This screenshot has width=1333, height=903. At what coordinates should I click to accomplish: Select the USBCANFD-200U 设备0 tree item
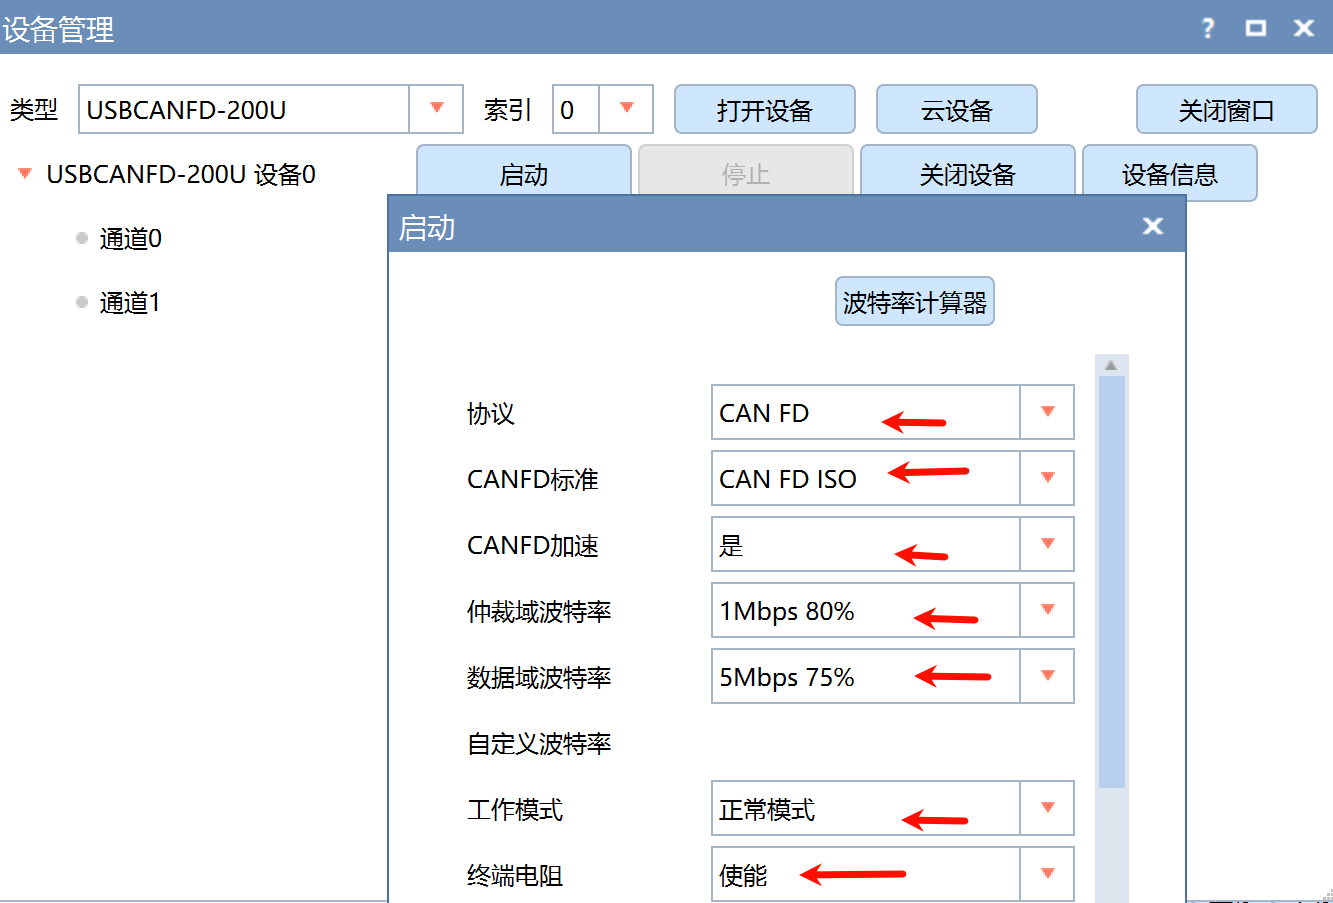pyautogui.click(x=181, y=174)
